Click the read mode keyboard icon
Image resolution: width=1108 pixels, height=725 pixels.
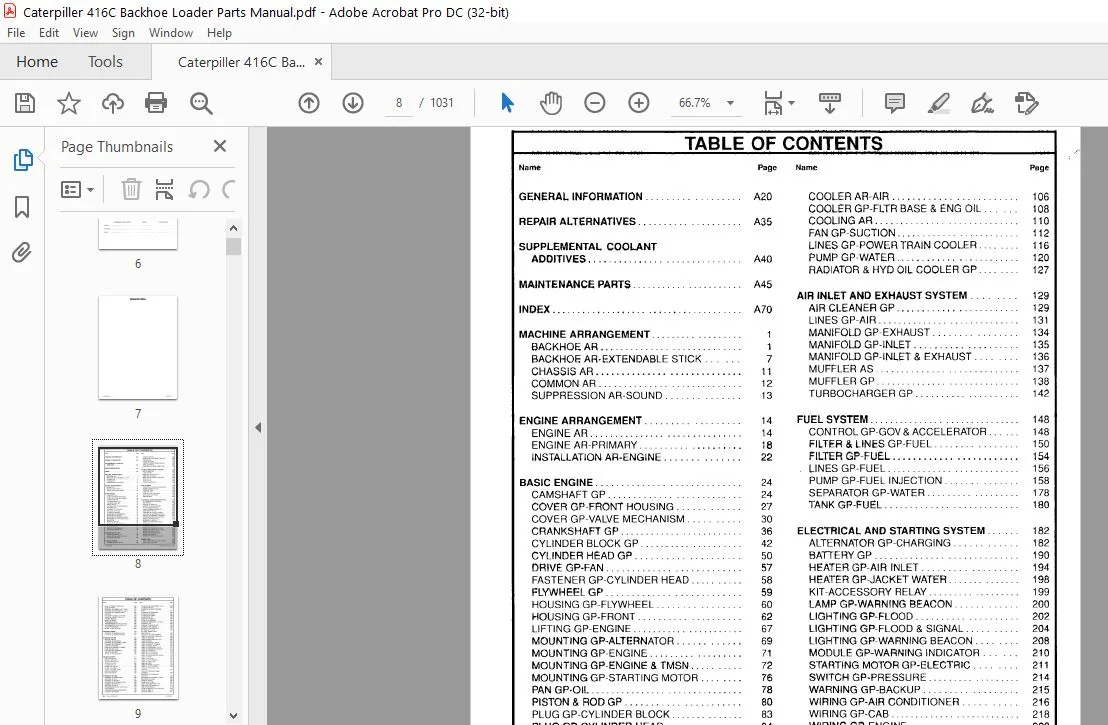[830, 103]
